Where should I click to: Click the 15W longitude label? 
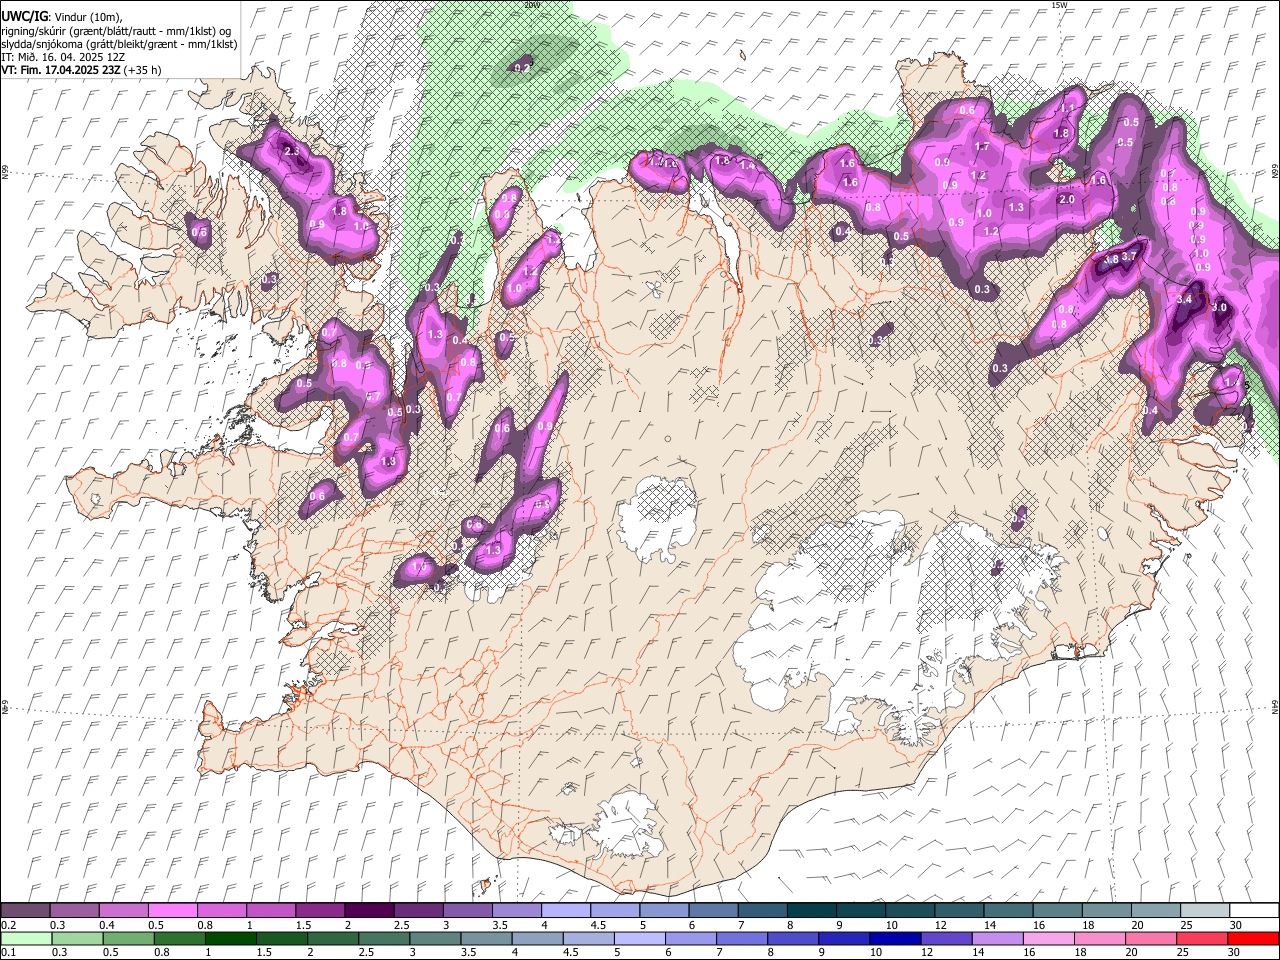1059,5
